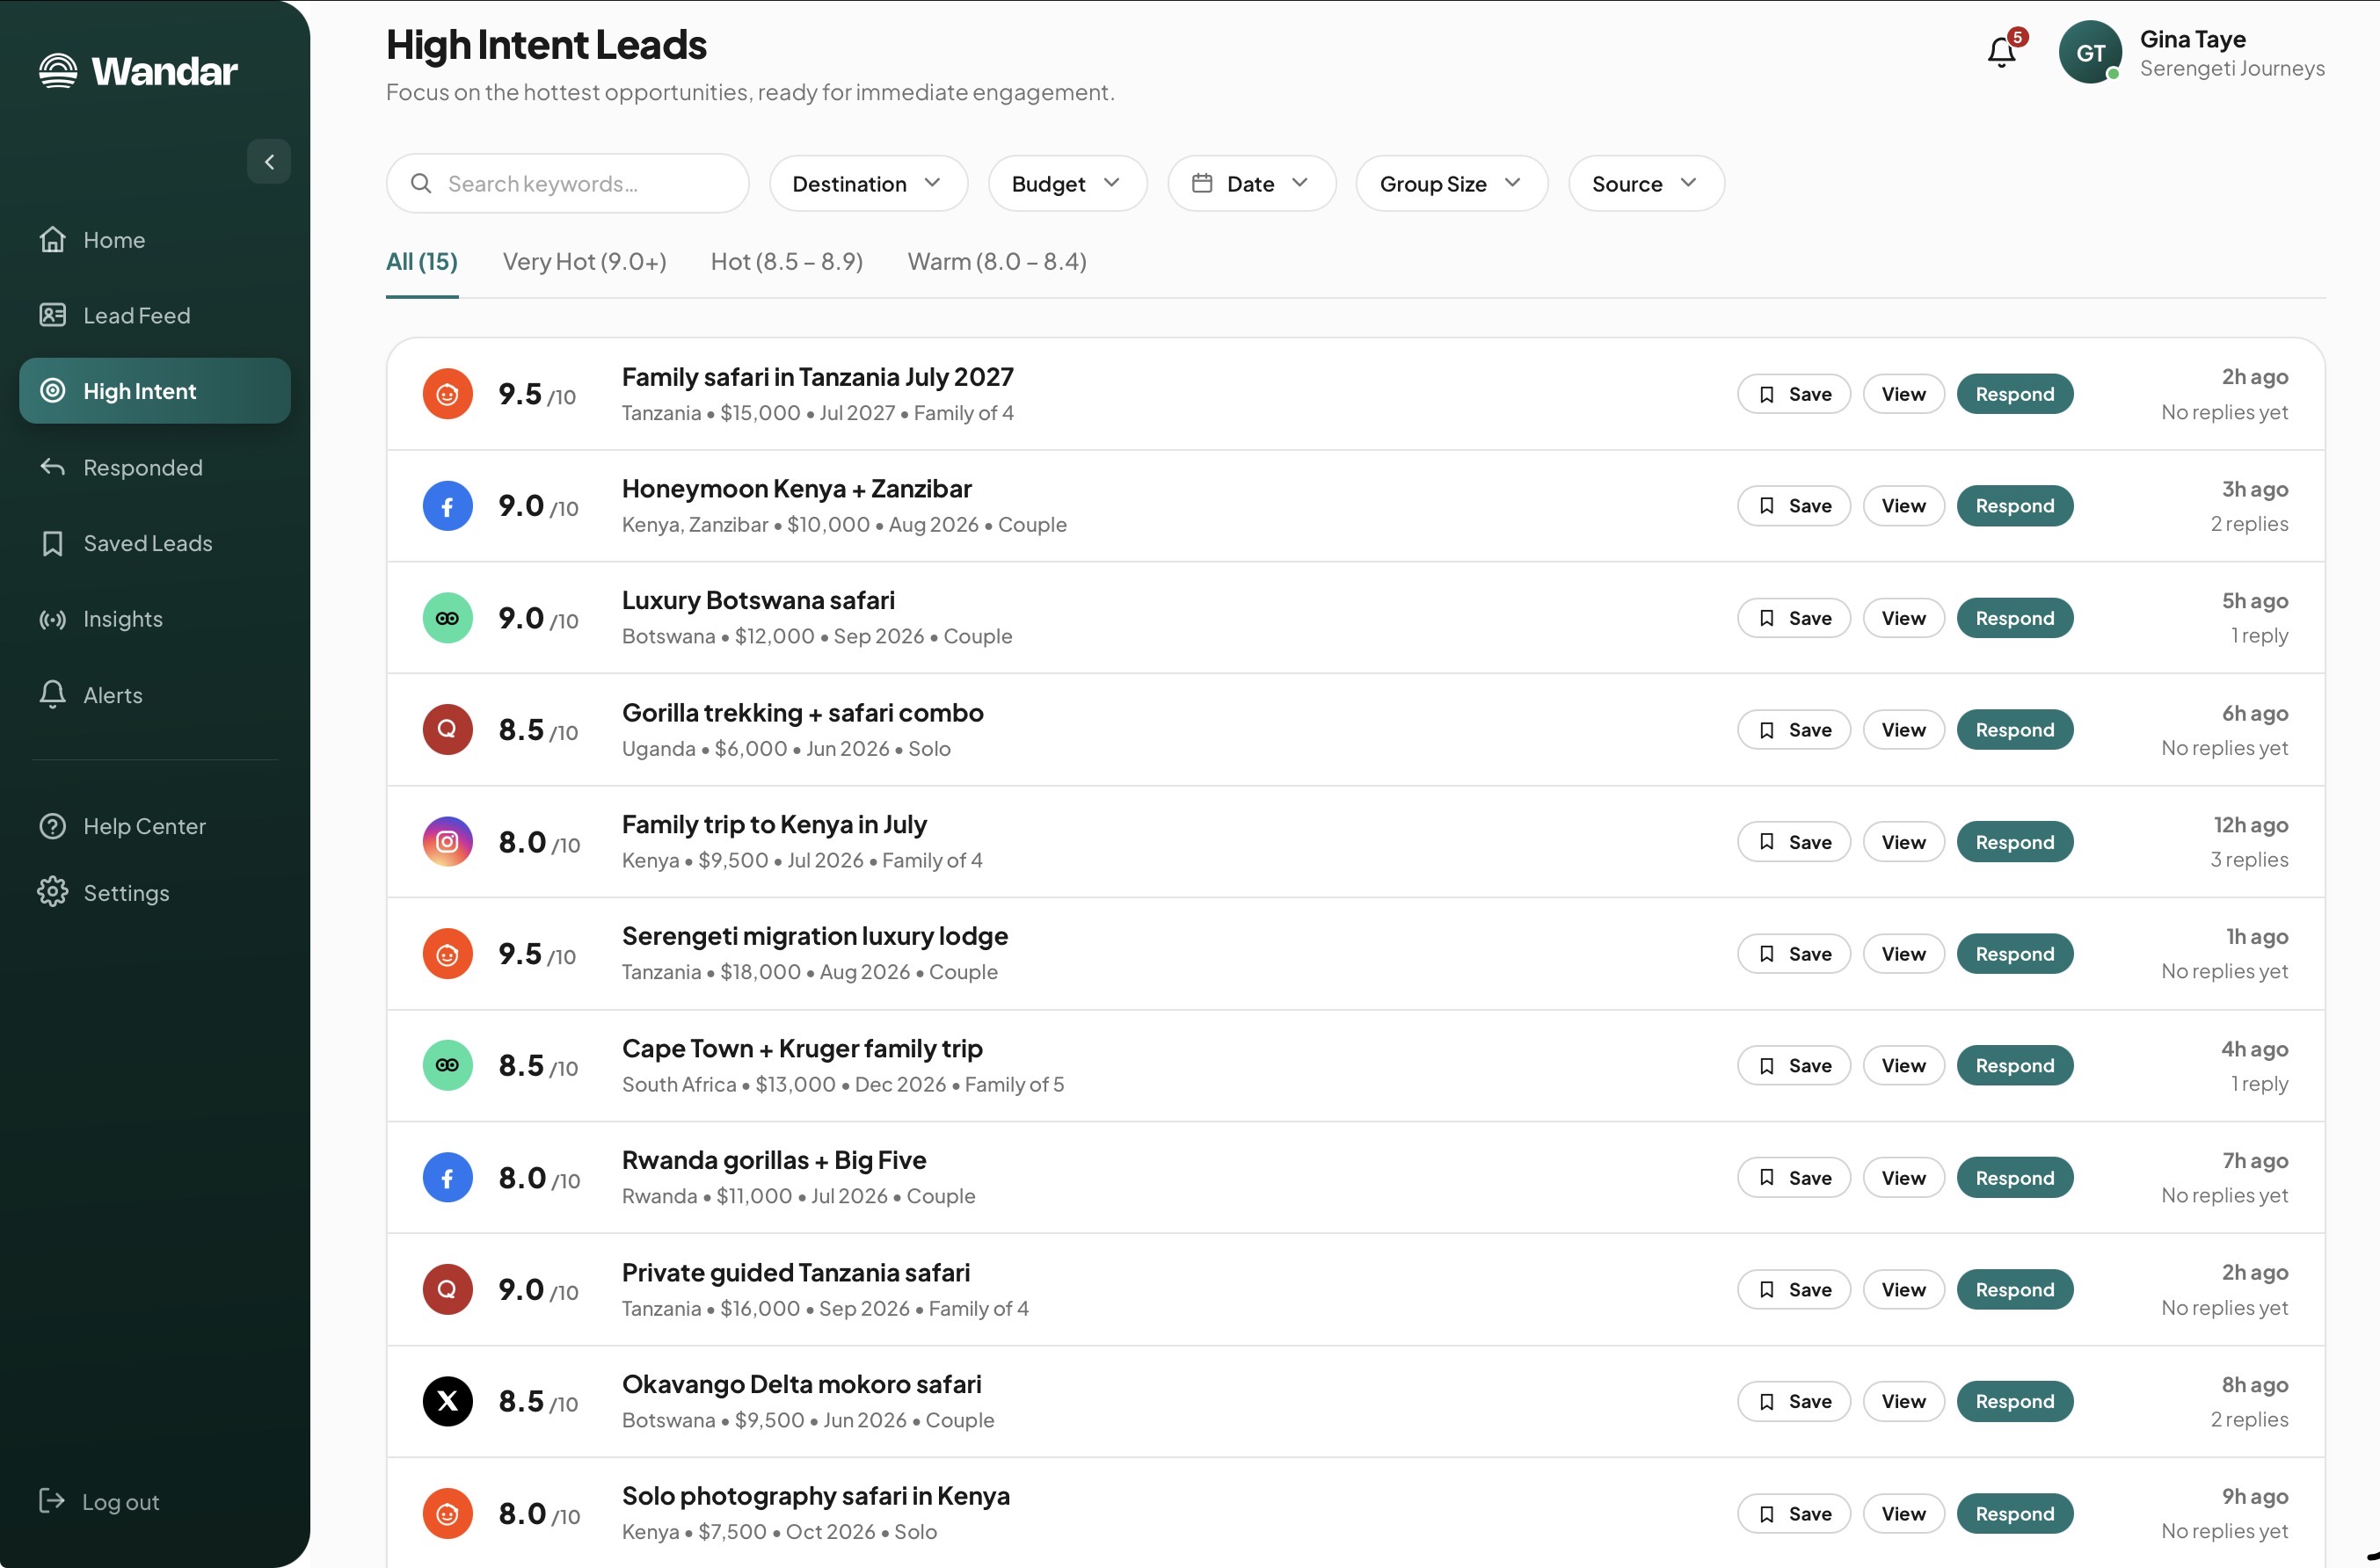Click the search magnifier icon
Viewport: 2380px width, 1568px height.
pos(421,184)
